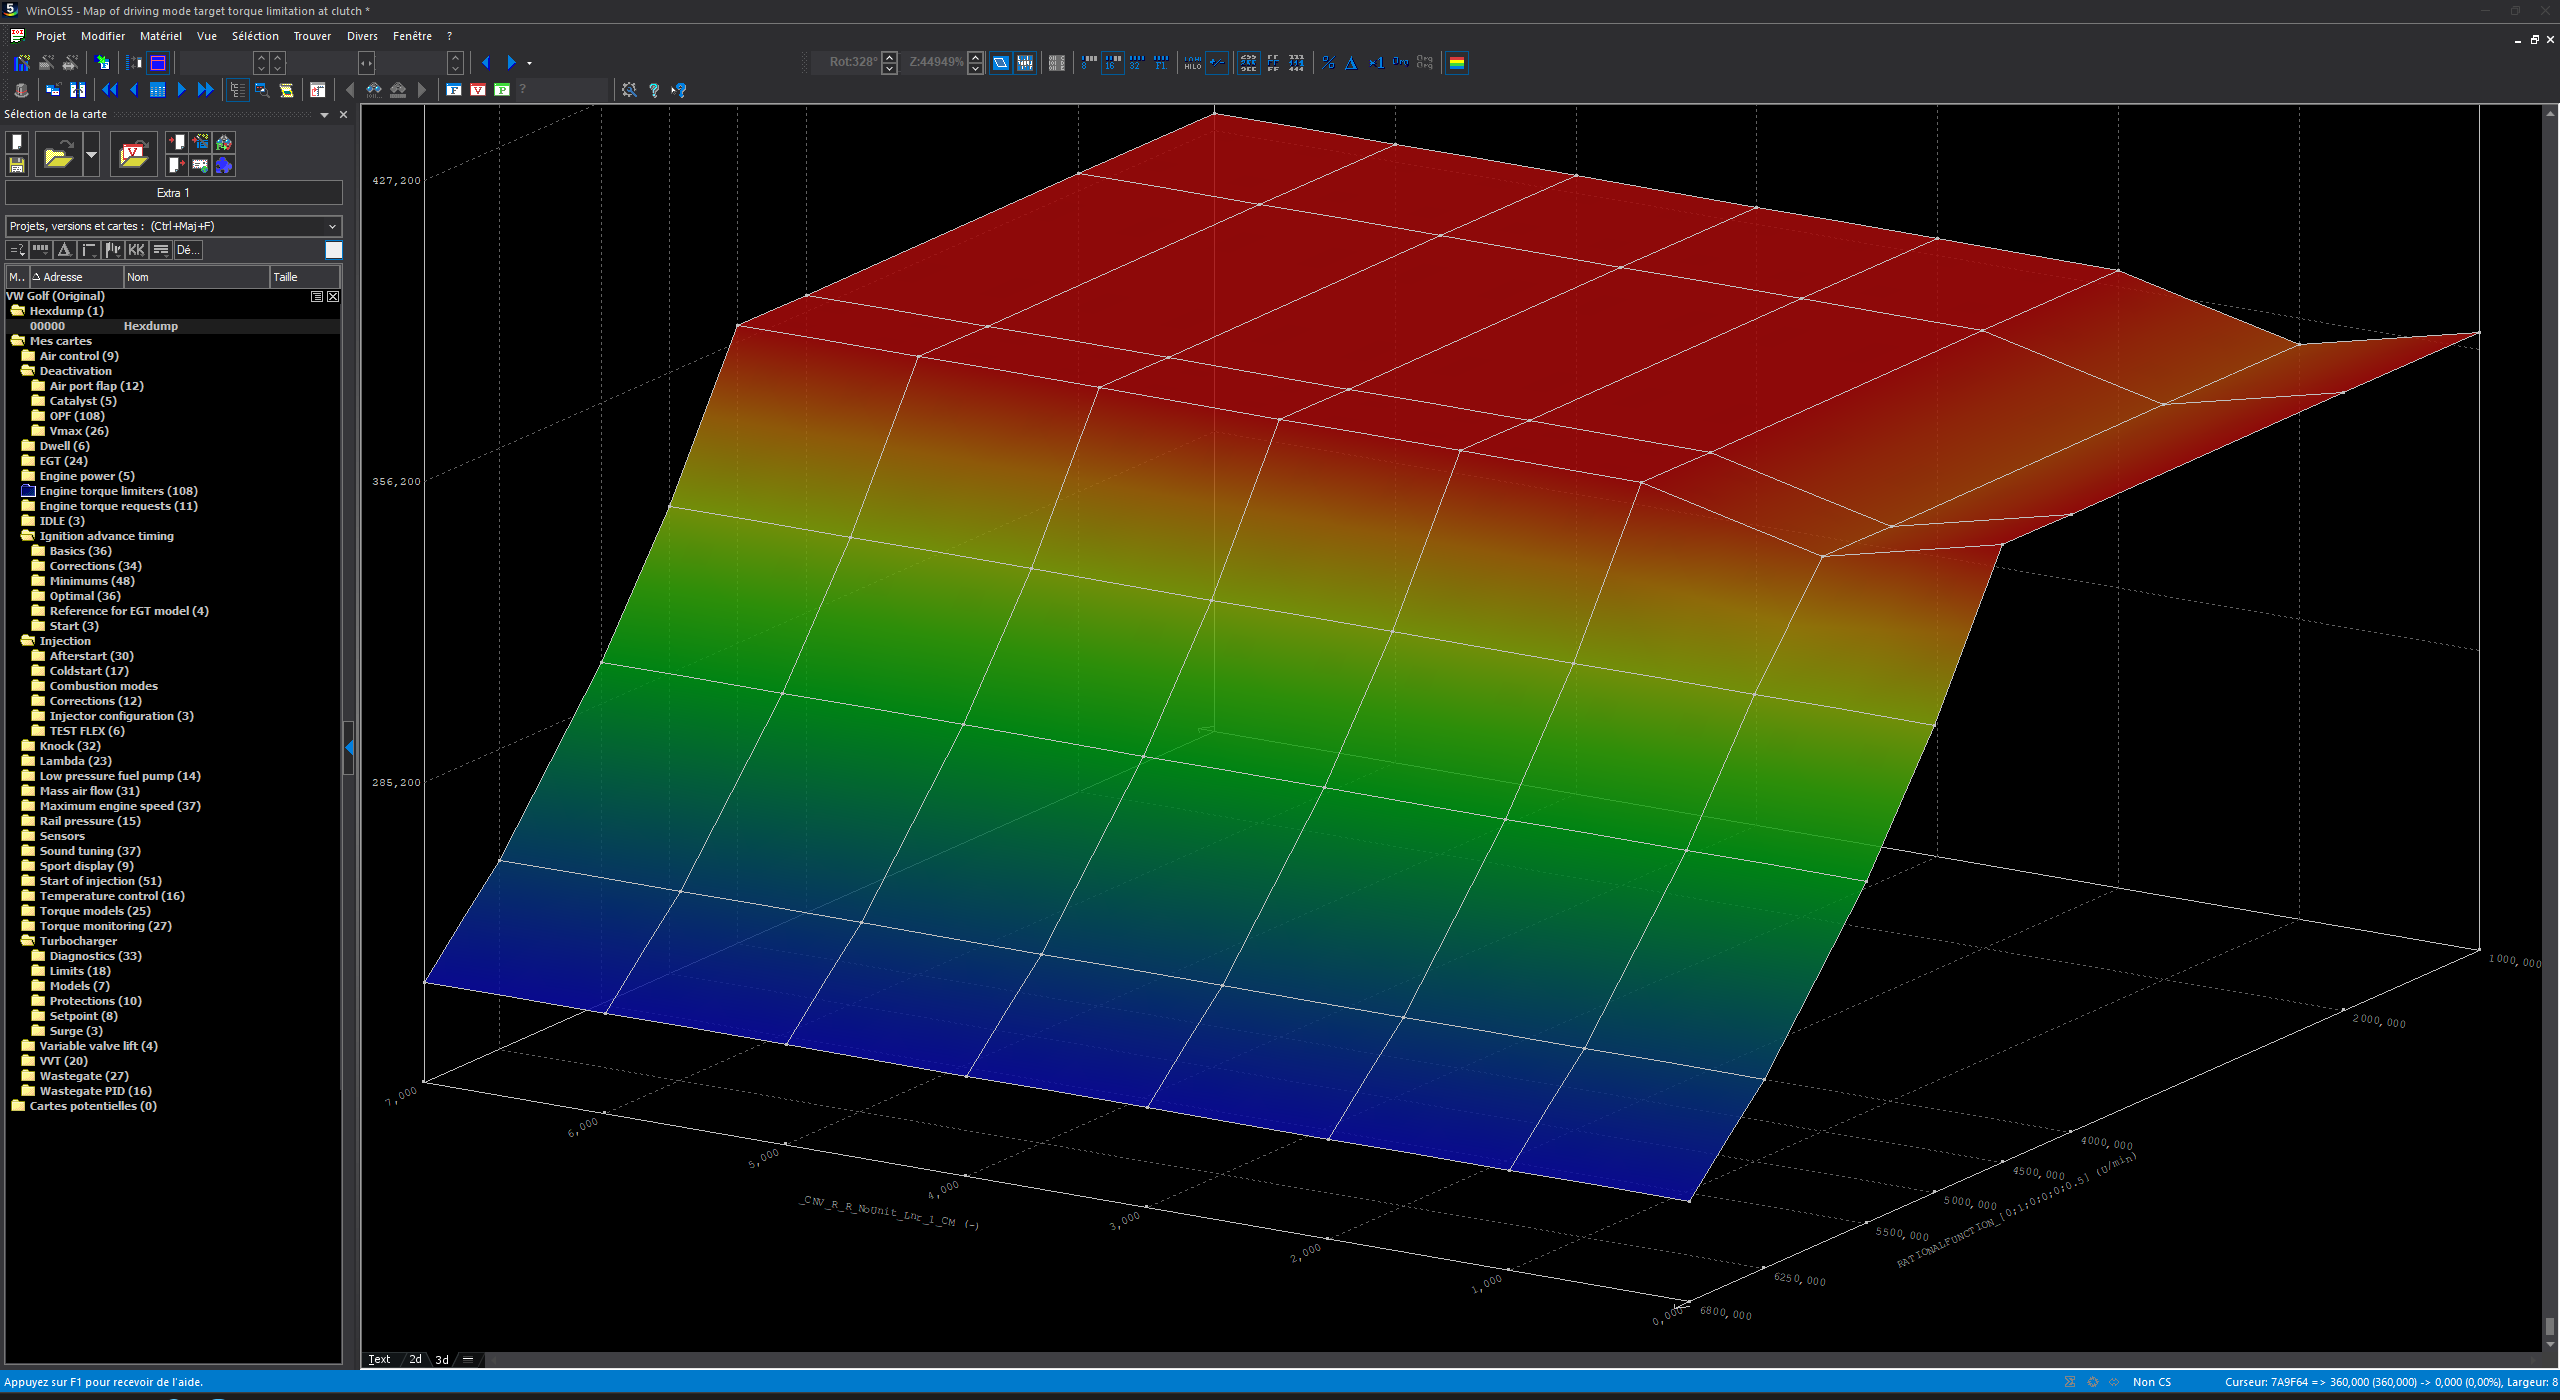2560x1400 pixels.
Task: Click the white color swatch box
Action: 333,250
